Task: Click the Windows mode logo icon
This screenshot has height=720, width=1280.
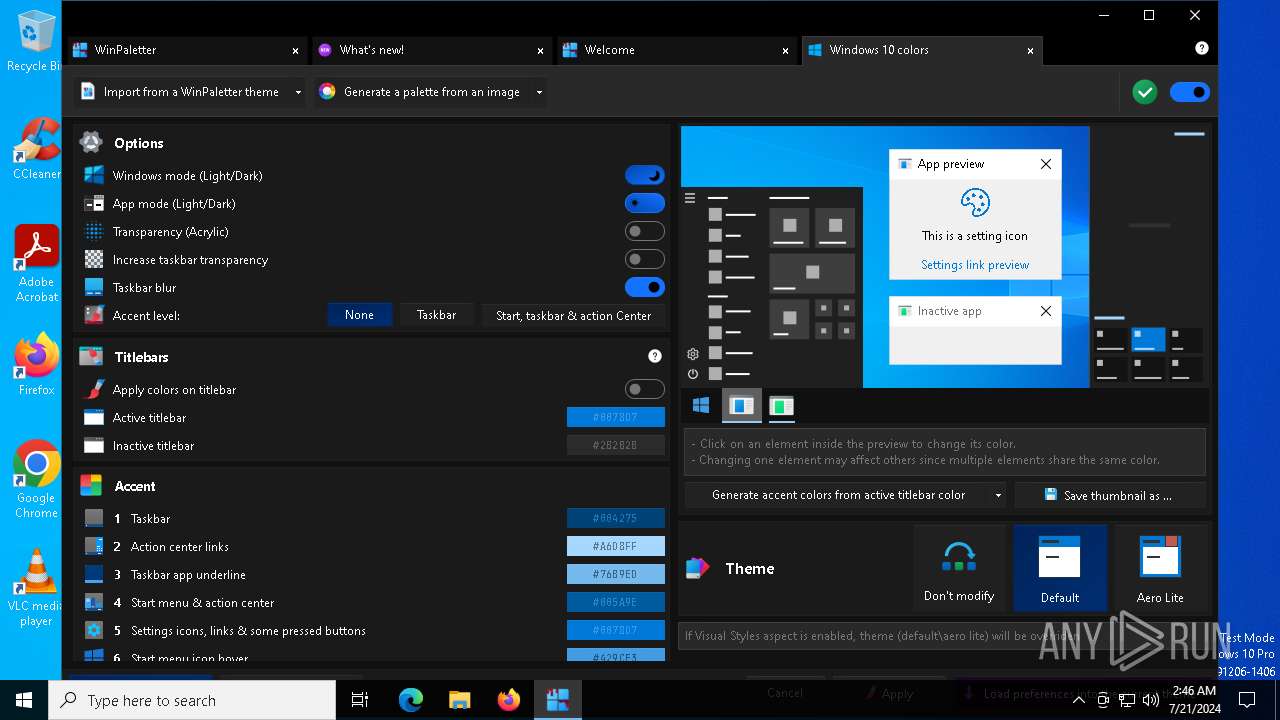Action: (x=94, y=175)
